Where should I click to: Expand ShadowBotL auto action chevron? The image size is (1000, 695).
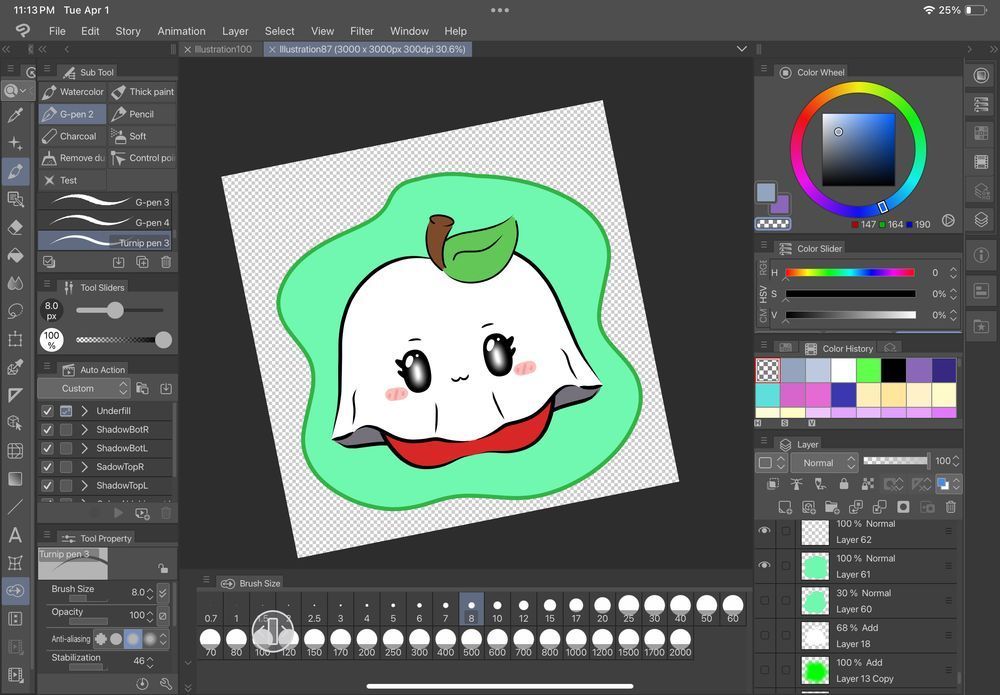(84, 448)
